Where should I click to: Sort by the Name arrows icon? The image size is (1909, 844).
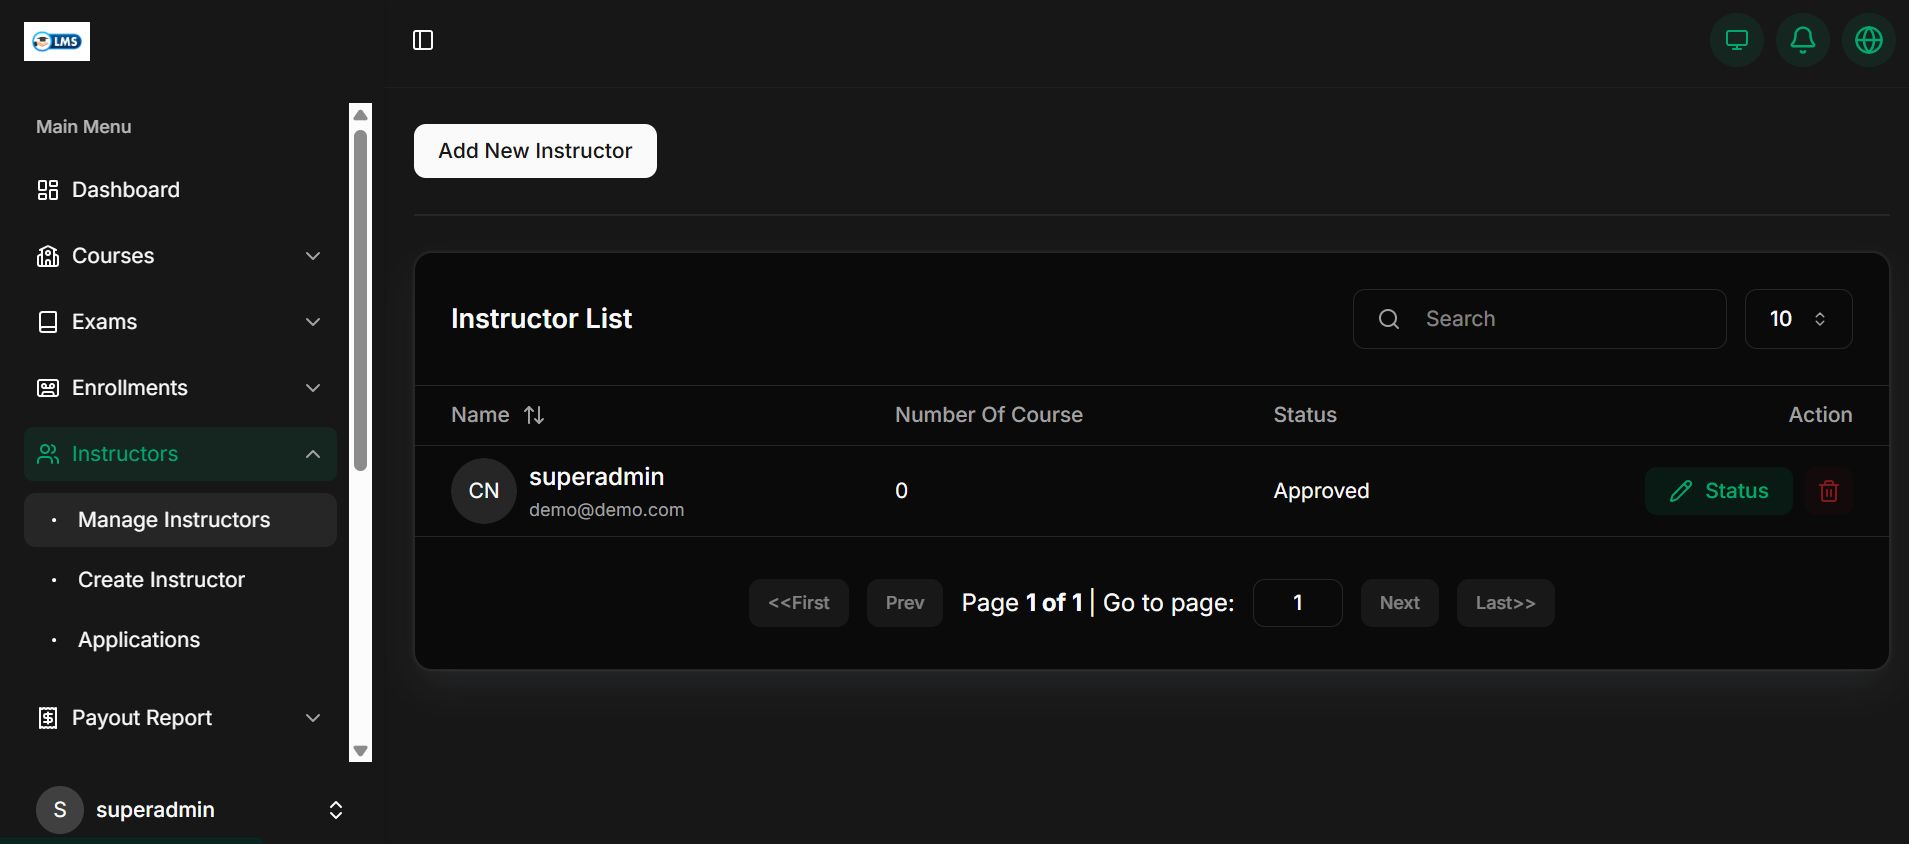(534, 415)
